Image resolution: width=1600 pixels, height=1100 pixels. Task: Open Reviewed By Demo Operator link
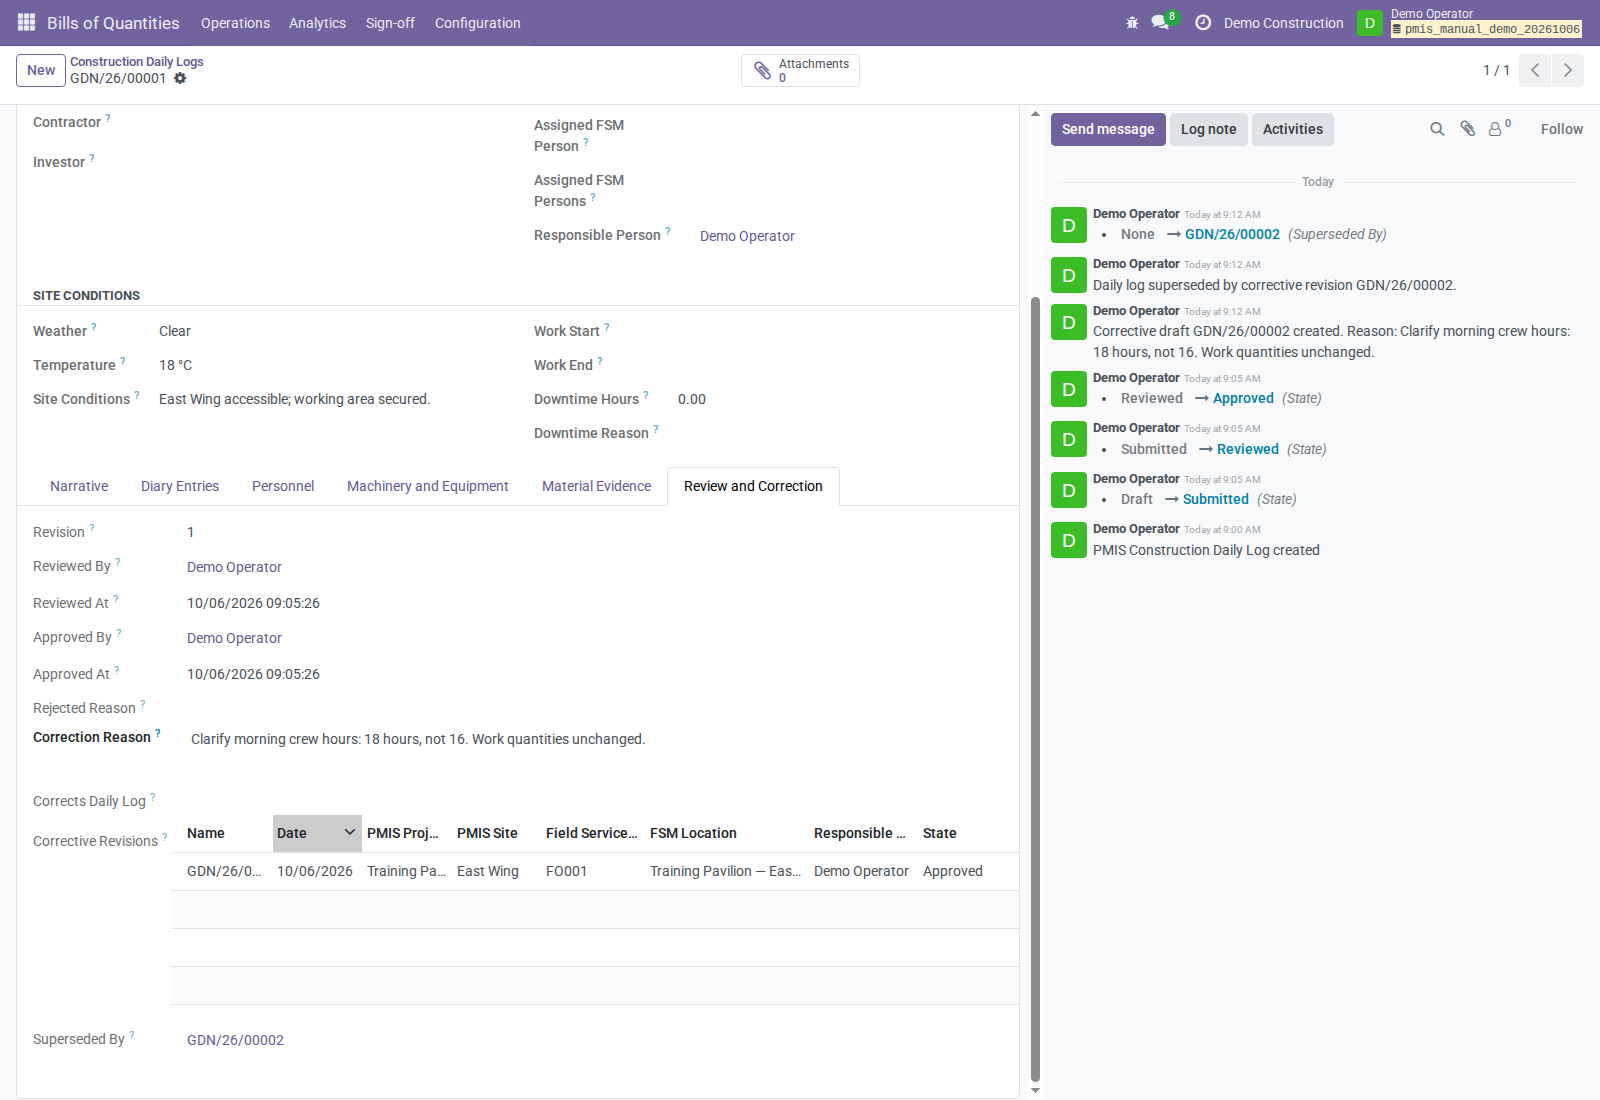234,567
